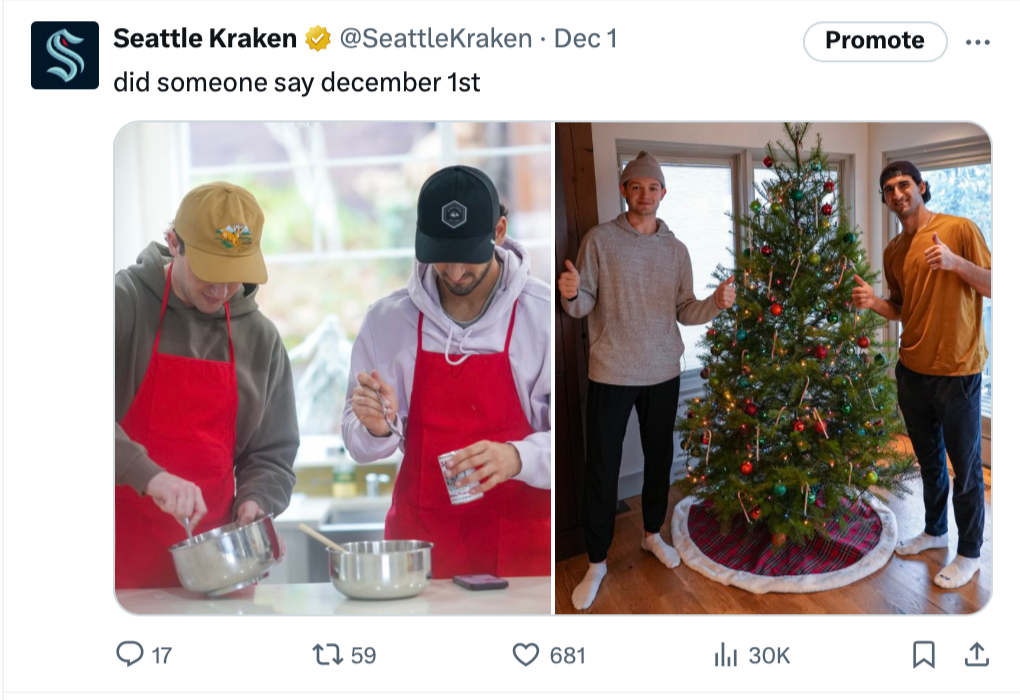1020x700 pixels.
Task: Click the reply count 17
Action: [162, 655]
